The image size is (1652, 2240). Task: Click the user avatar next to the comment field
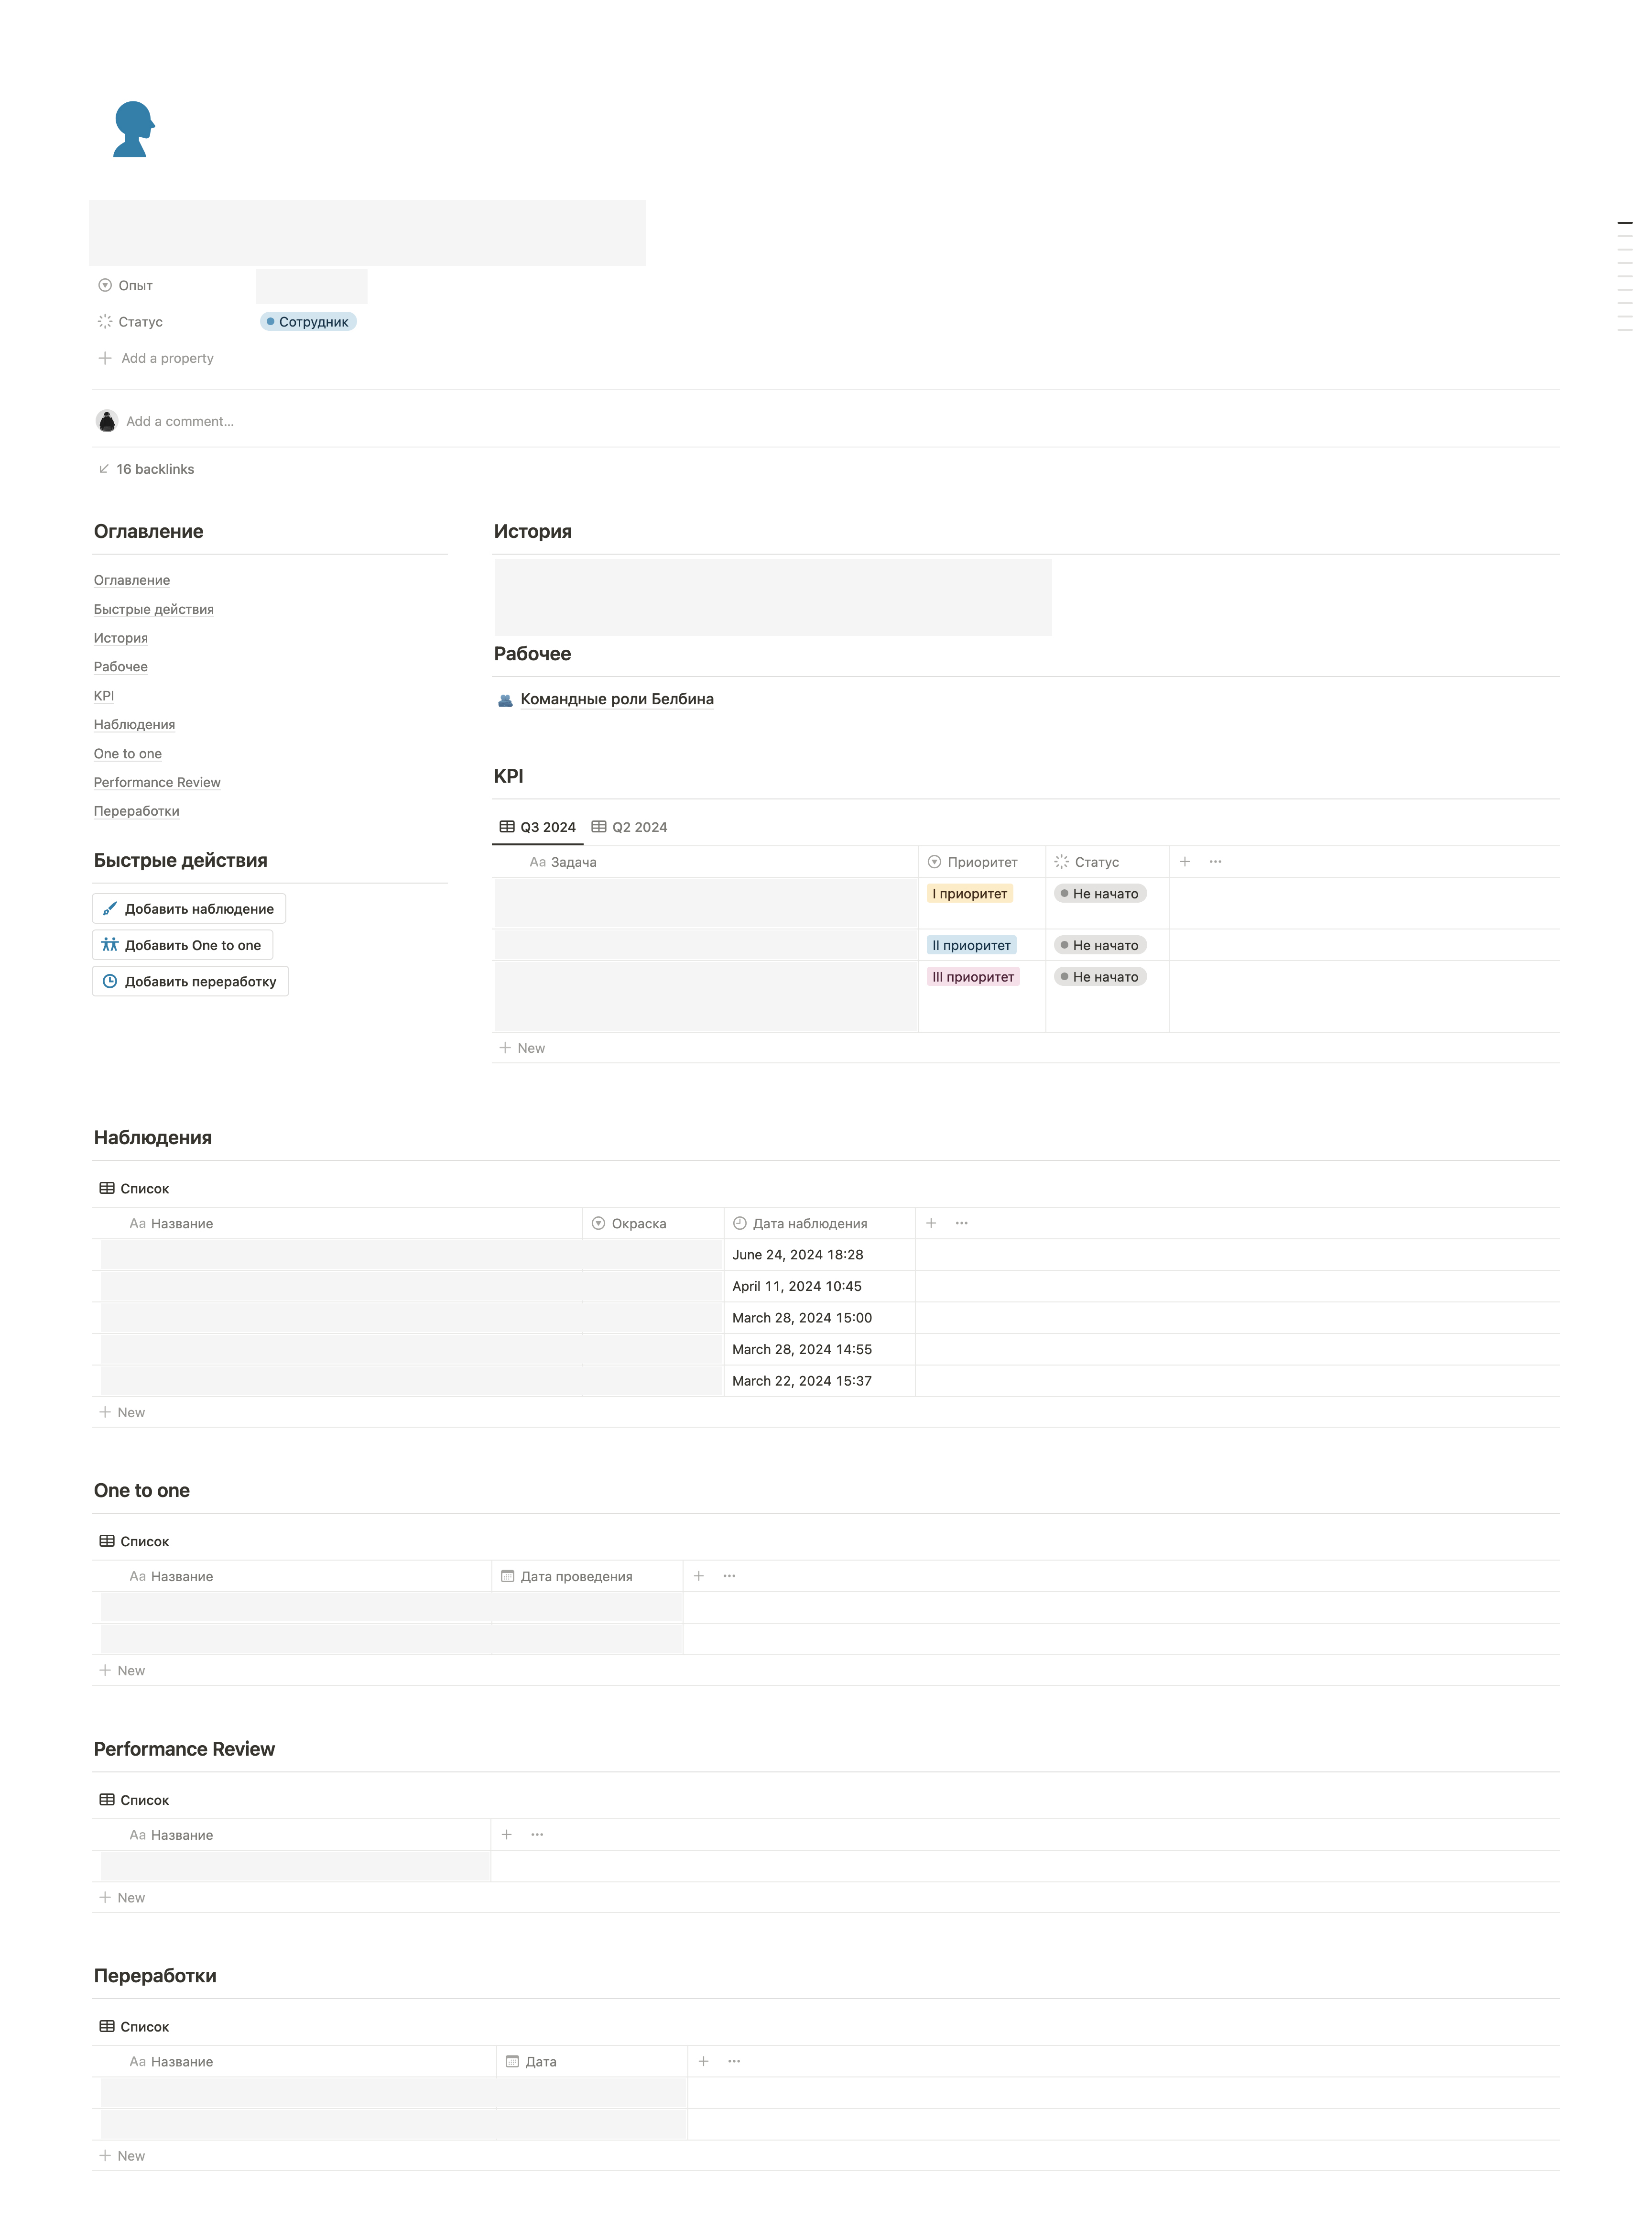tap(107, 421)
